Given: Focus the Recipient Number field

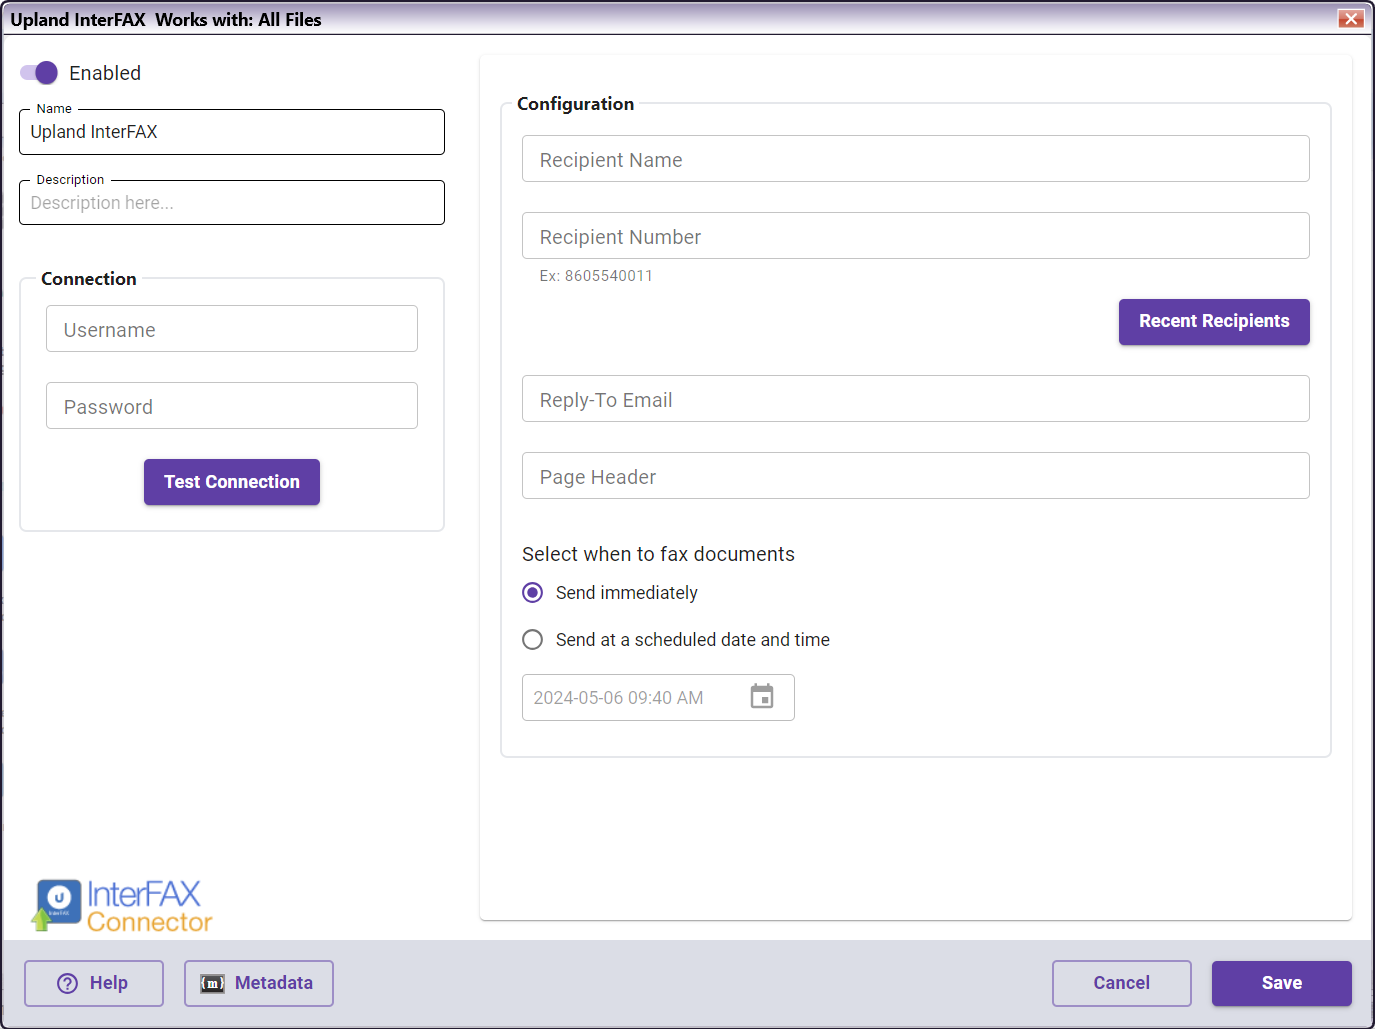Looking at the screenshot, I should 916,236.
